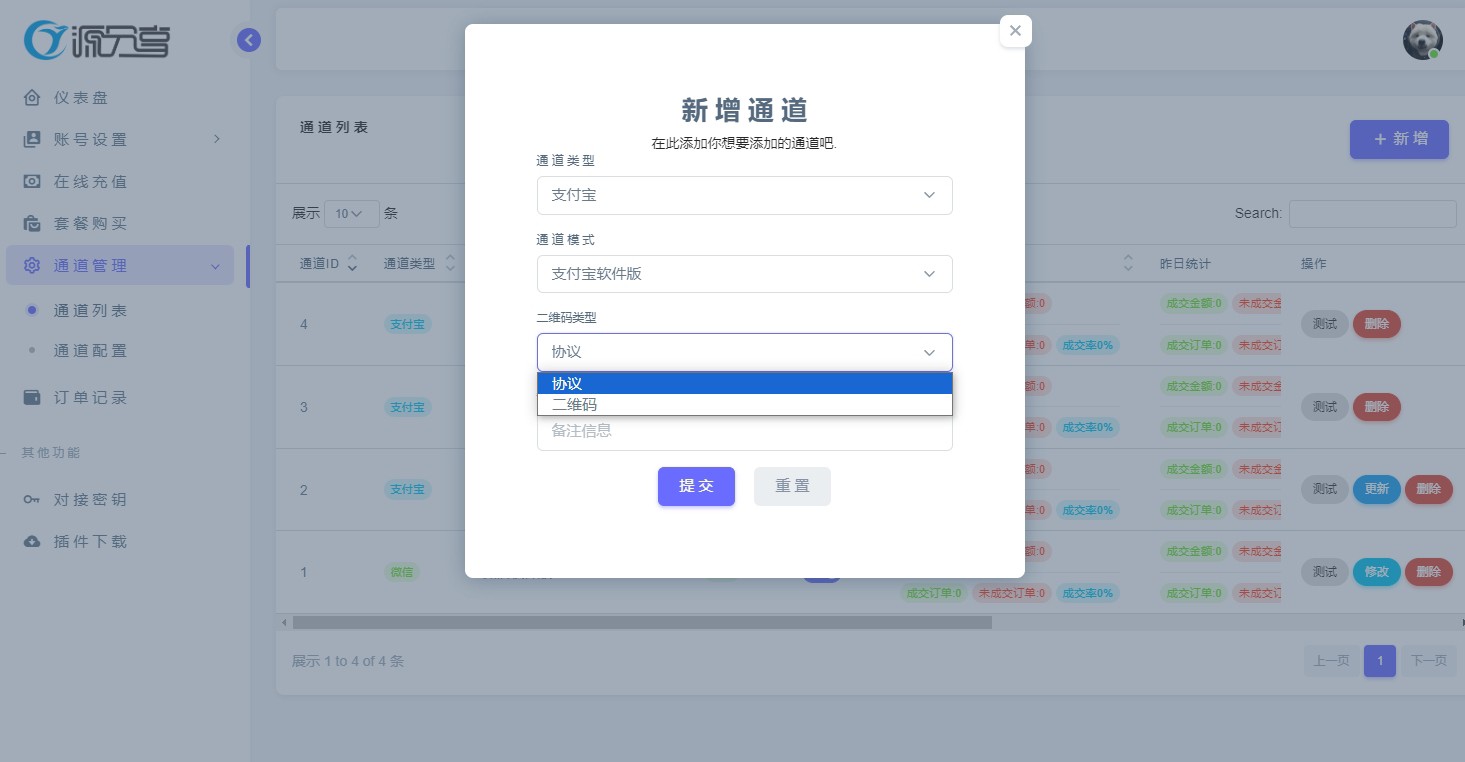Click 测试 for channel ID 2
Screen dimensions: 1465x762
click(x=1325, y=489)
